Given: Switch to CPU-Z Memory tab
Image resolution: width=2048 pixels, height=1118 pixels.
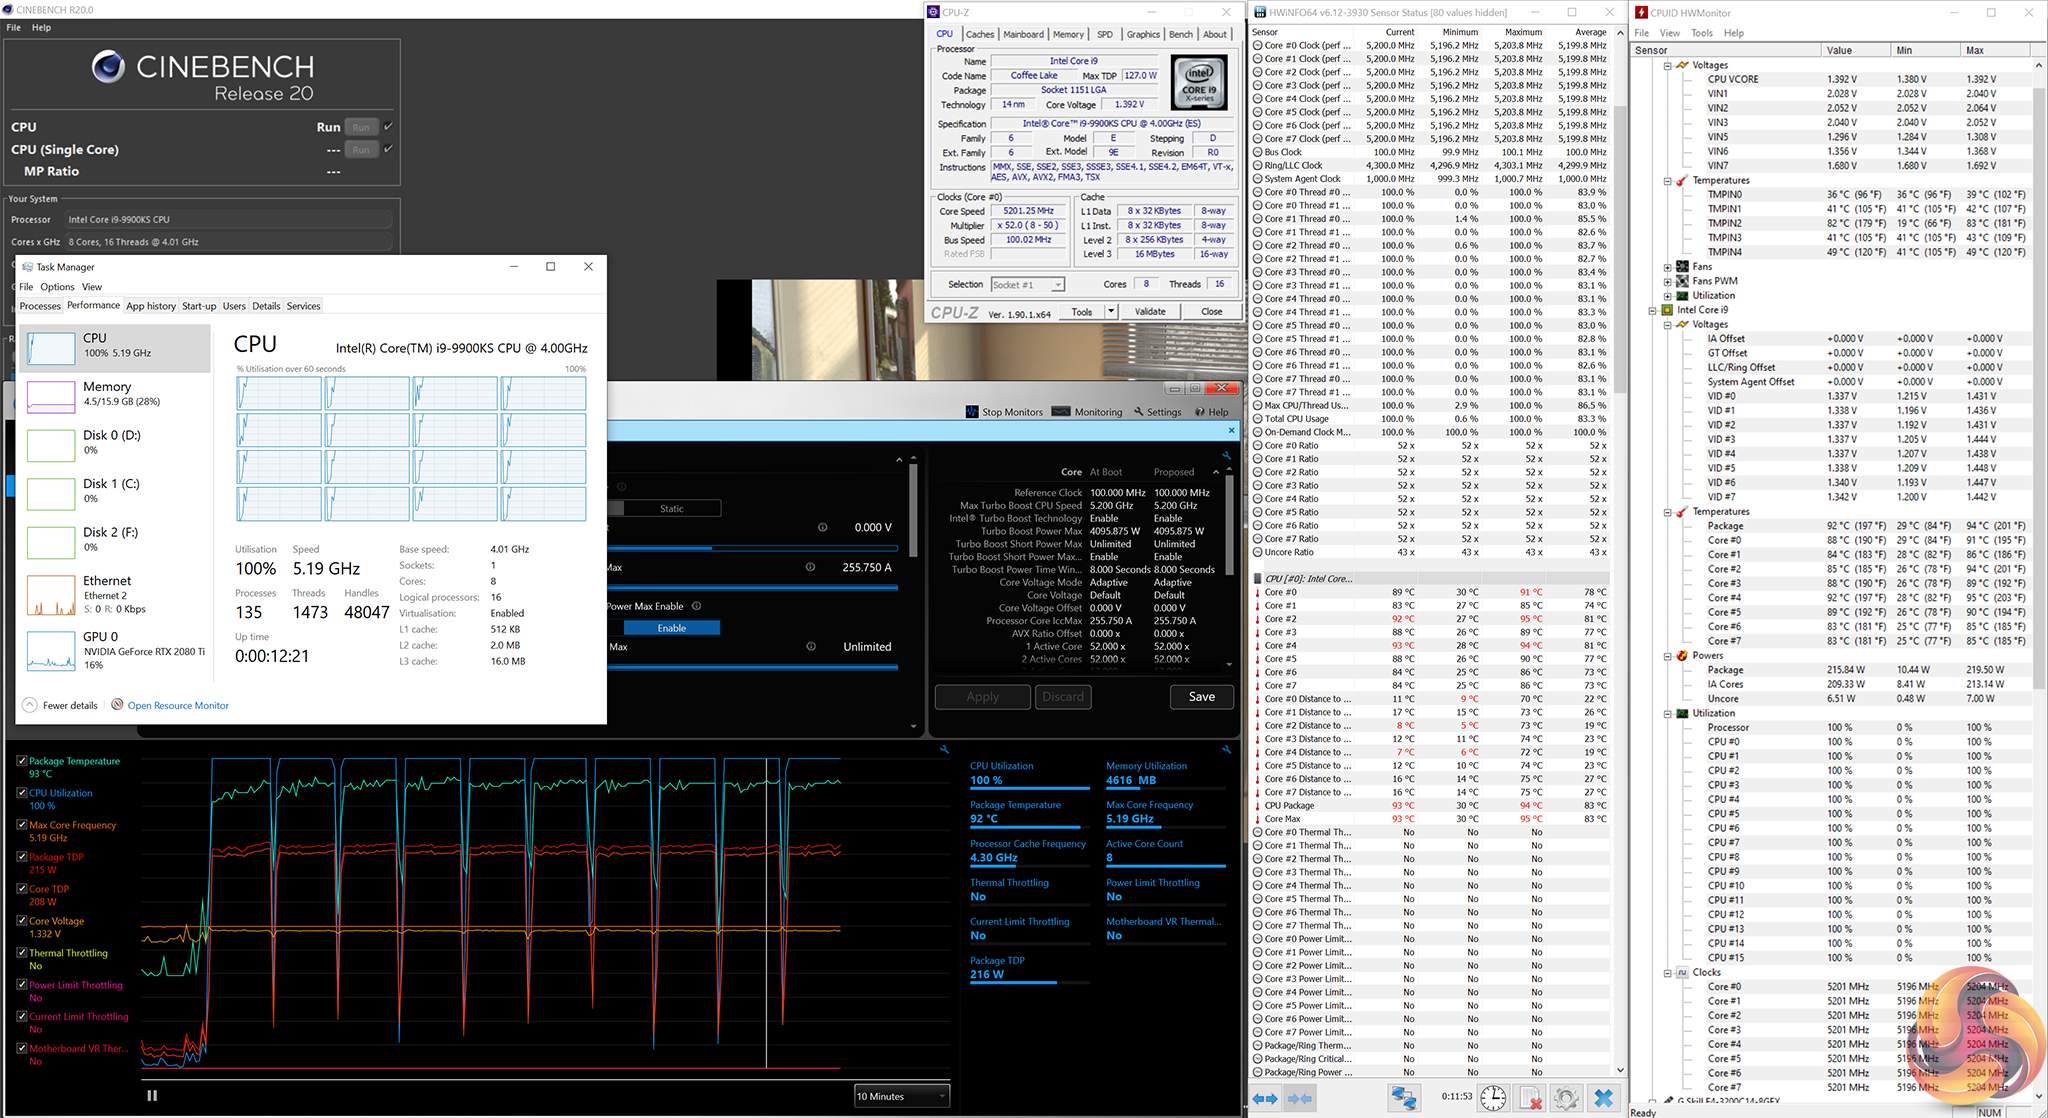Looking at the screenshot, I should click(x=1068, y=34).
